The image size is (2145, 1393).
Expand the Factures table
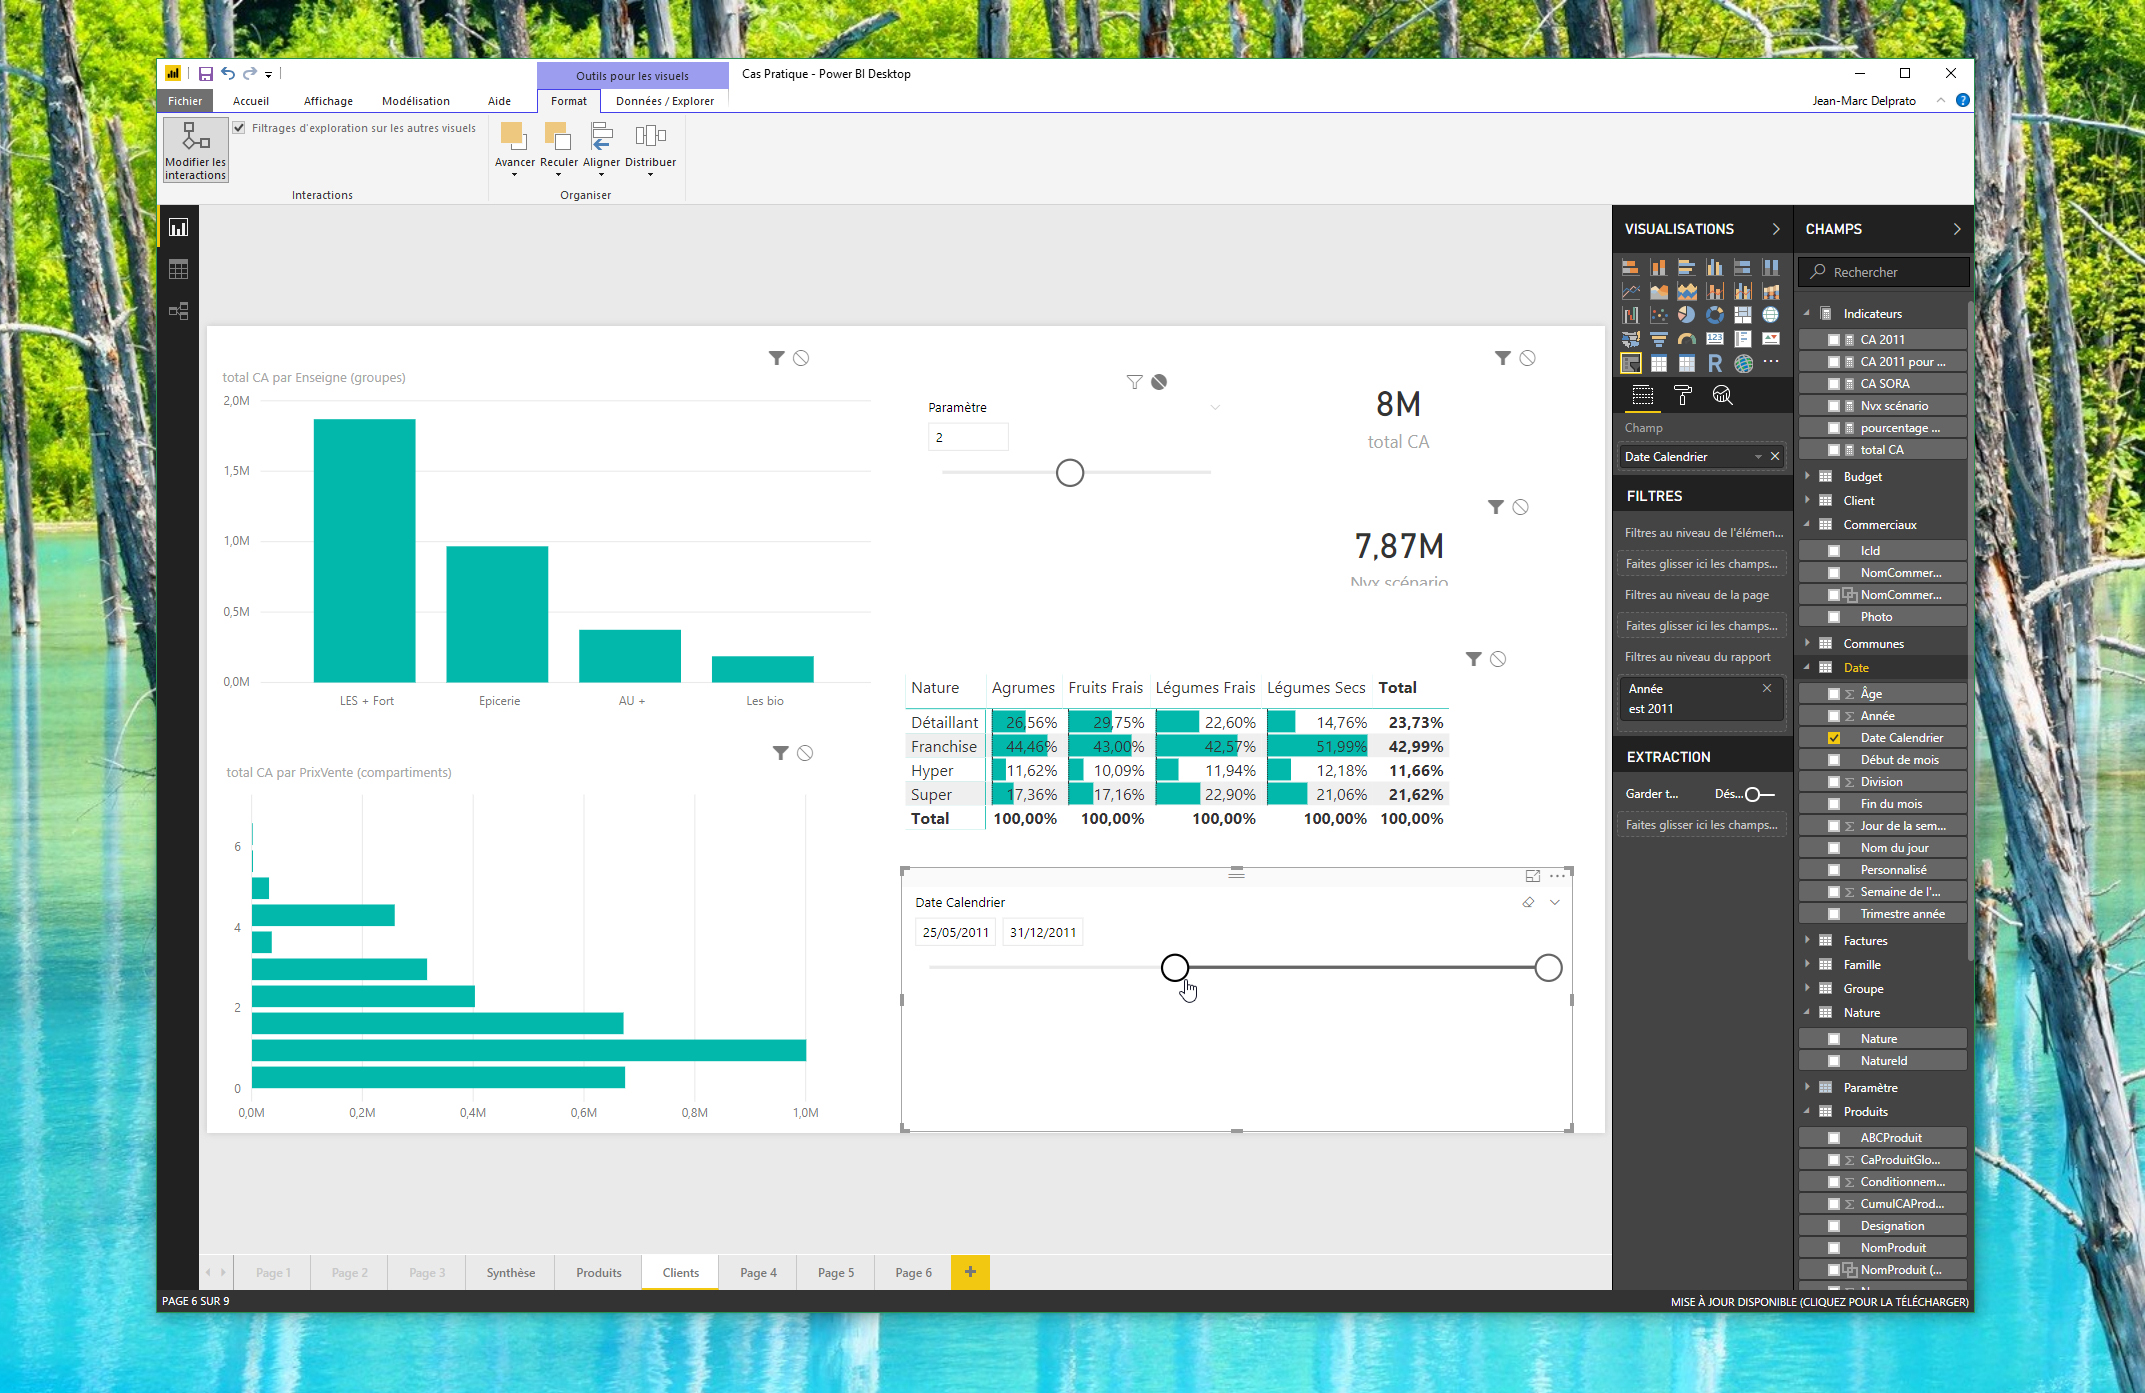coord(1807,940)
